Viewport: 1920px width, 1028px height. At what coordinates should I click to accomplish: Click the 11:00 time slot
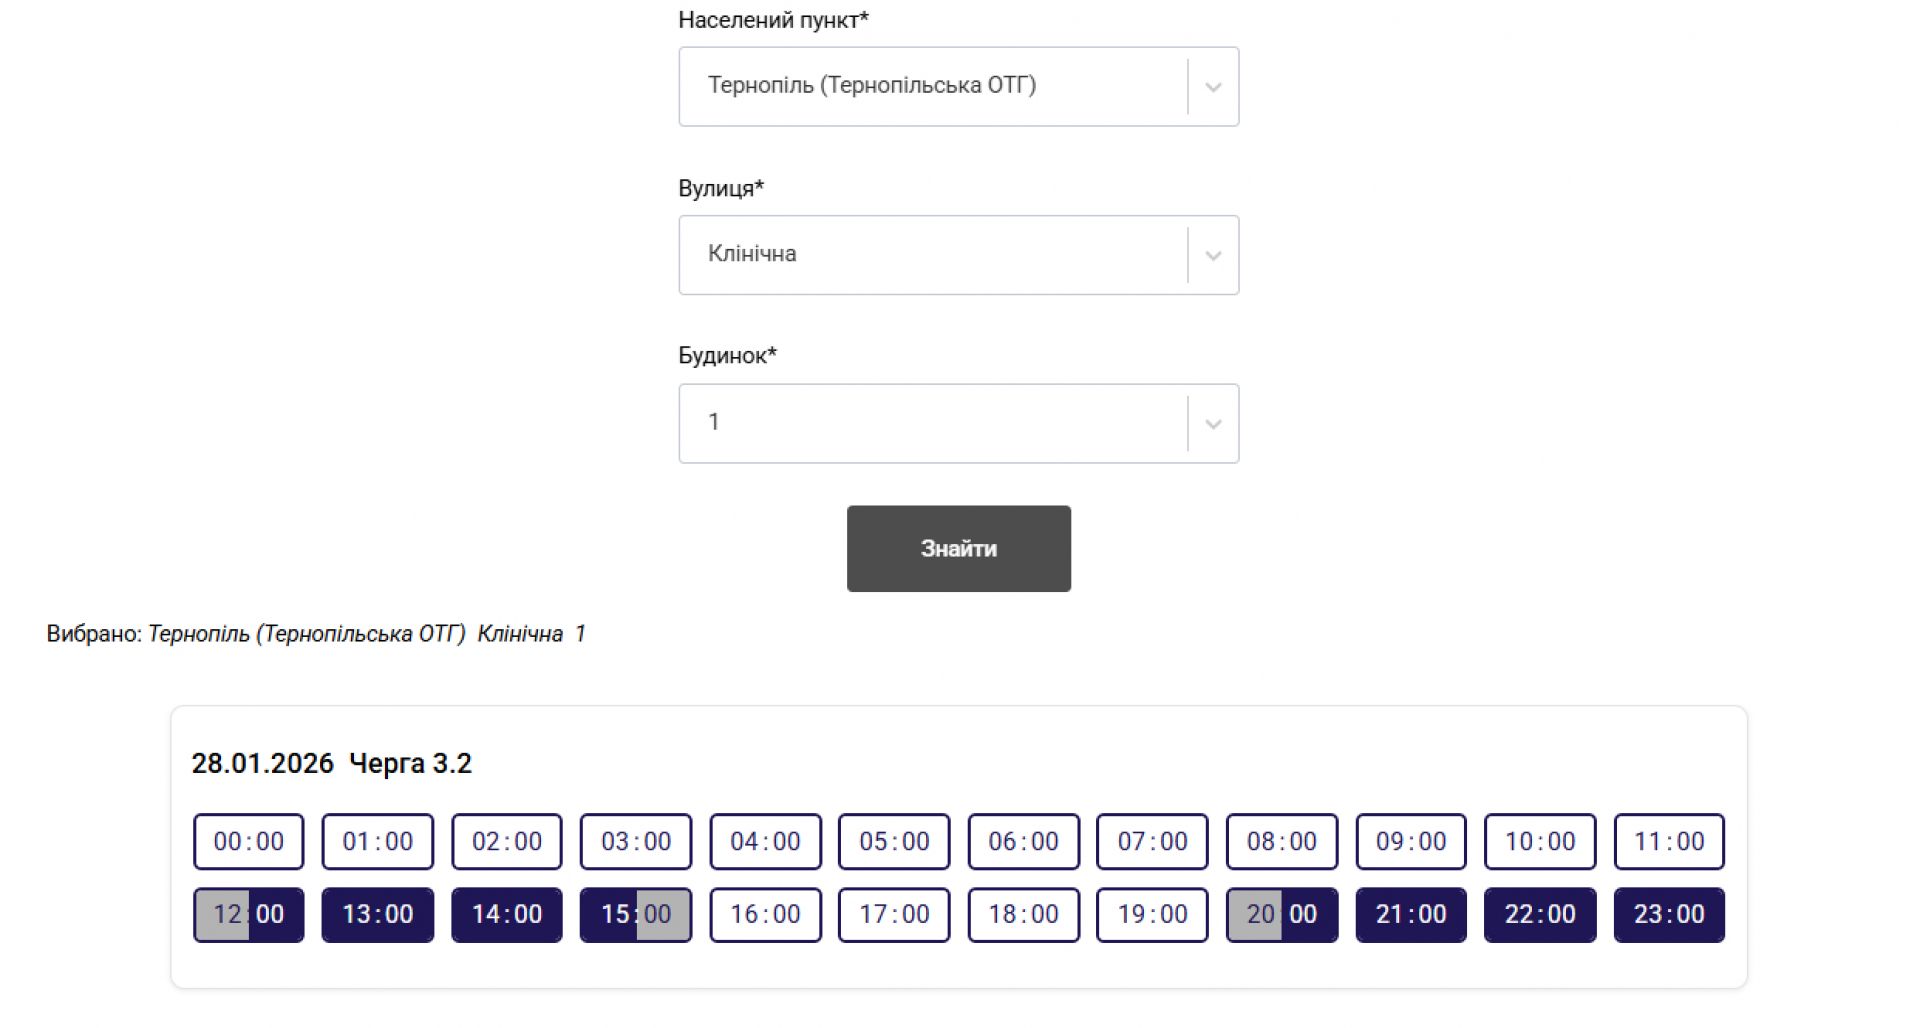pyautogui.click(x=1669, y=841)
